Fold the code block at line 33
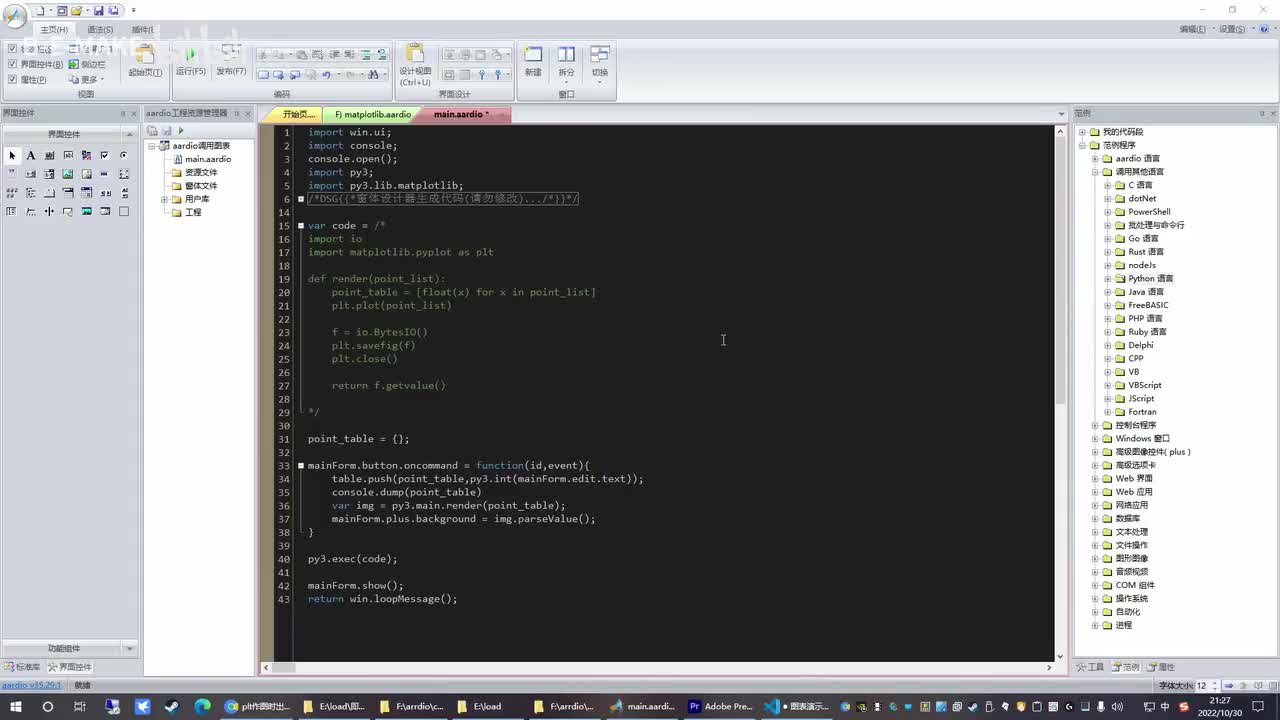Viewport: 1280px width, 720px height. click(x=300, y=465)
